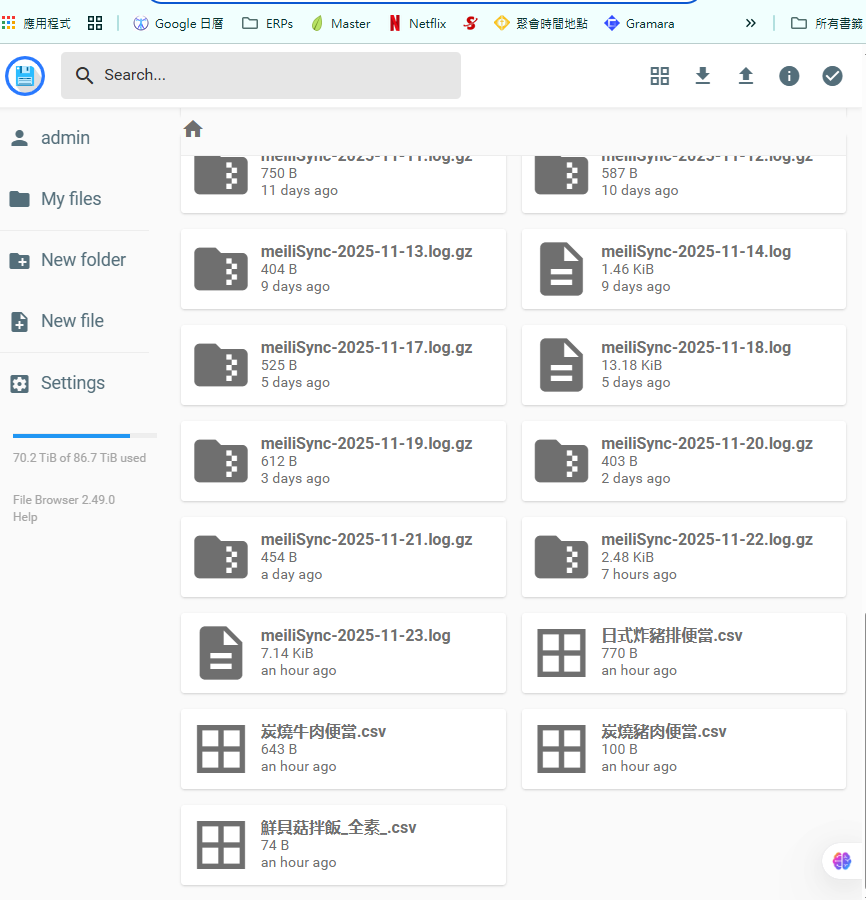This screenshot has width=866, height=900.
Task: Click the upload icon in the header
Action: pos(746,76)
